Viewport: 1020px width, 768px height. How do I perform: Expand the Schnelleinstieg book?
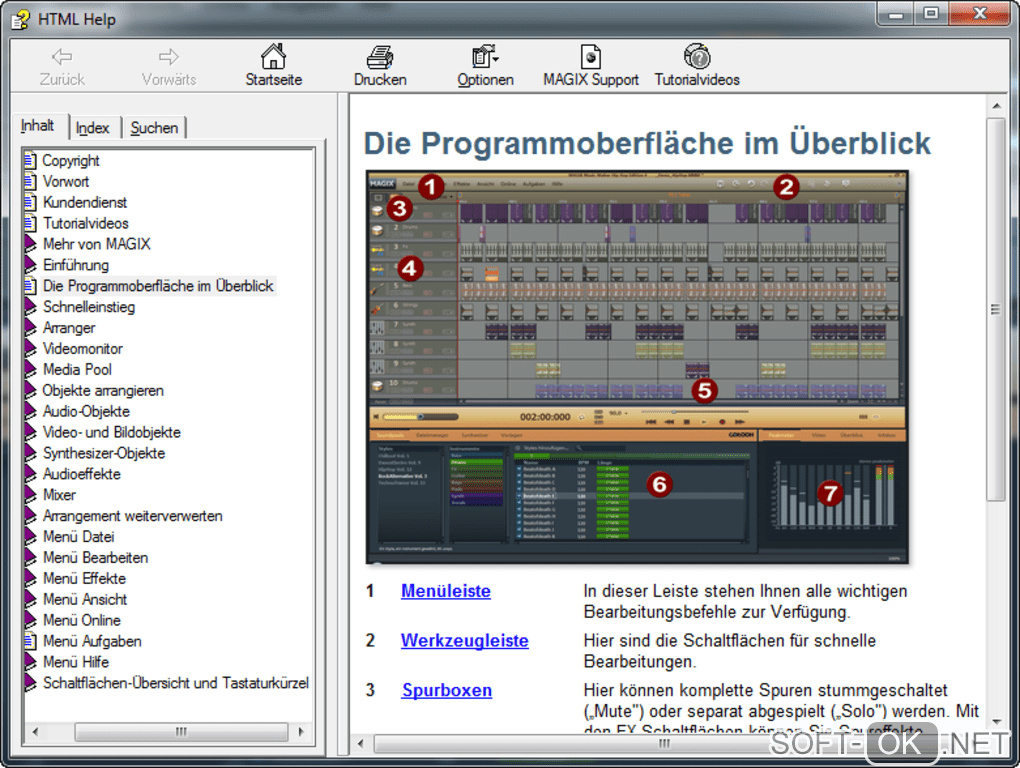tap(30, 307)
